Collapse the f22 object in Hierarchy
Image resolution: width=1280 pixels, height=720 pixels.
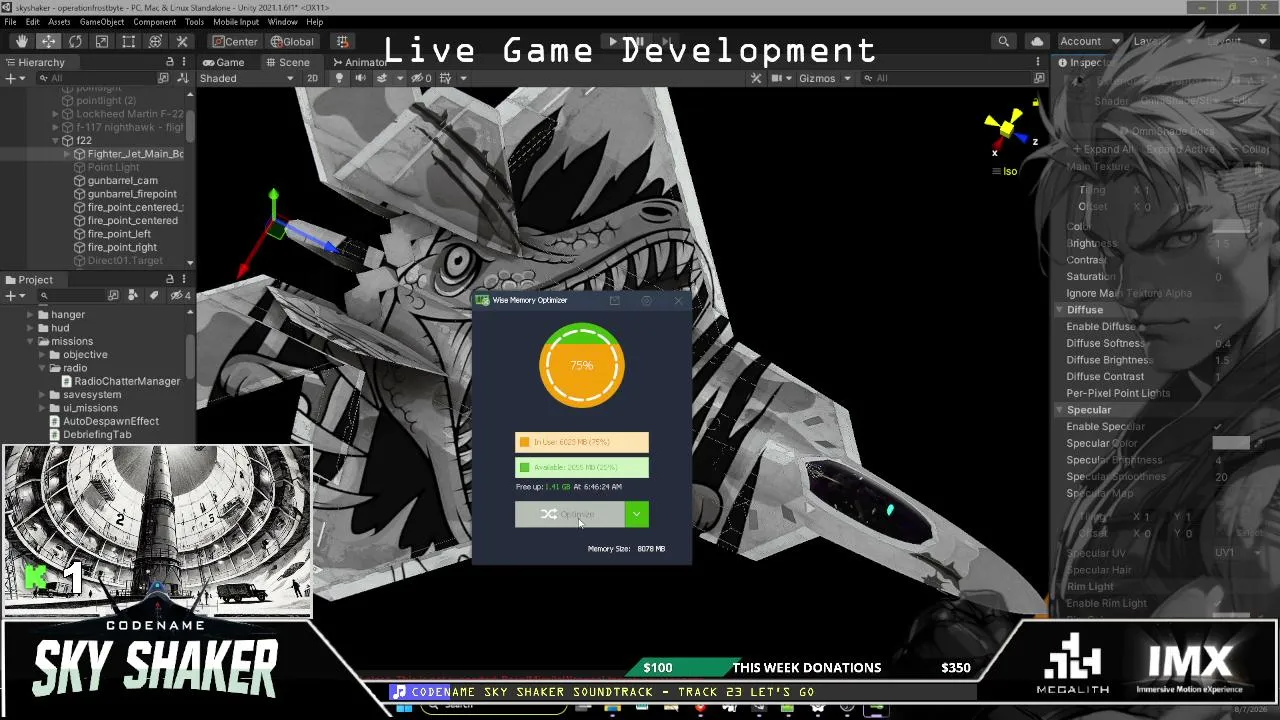57,141
